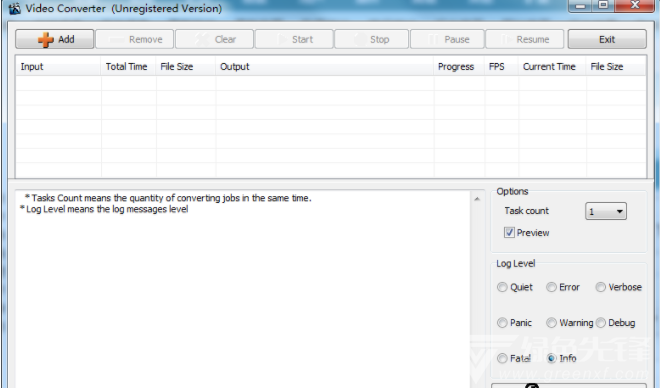Click the Pause toolbar button
Image resolution: width=660 pixels, height=388 pixels.
coord(447,39)
